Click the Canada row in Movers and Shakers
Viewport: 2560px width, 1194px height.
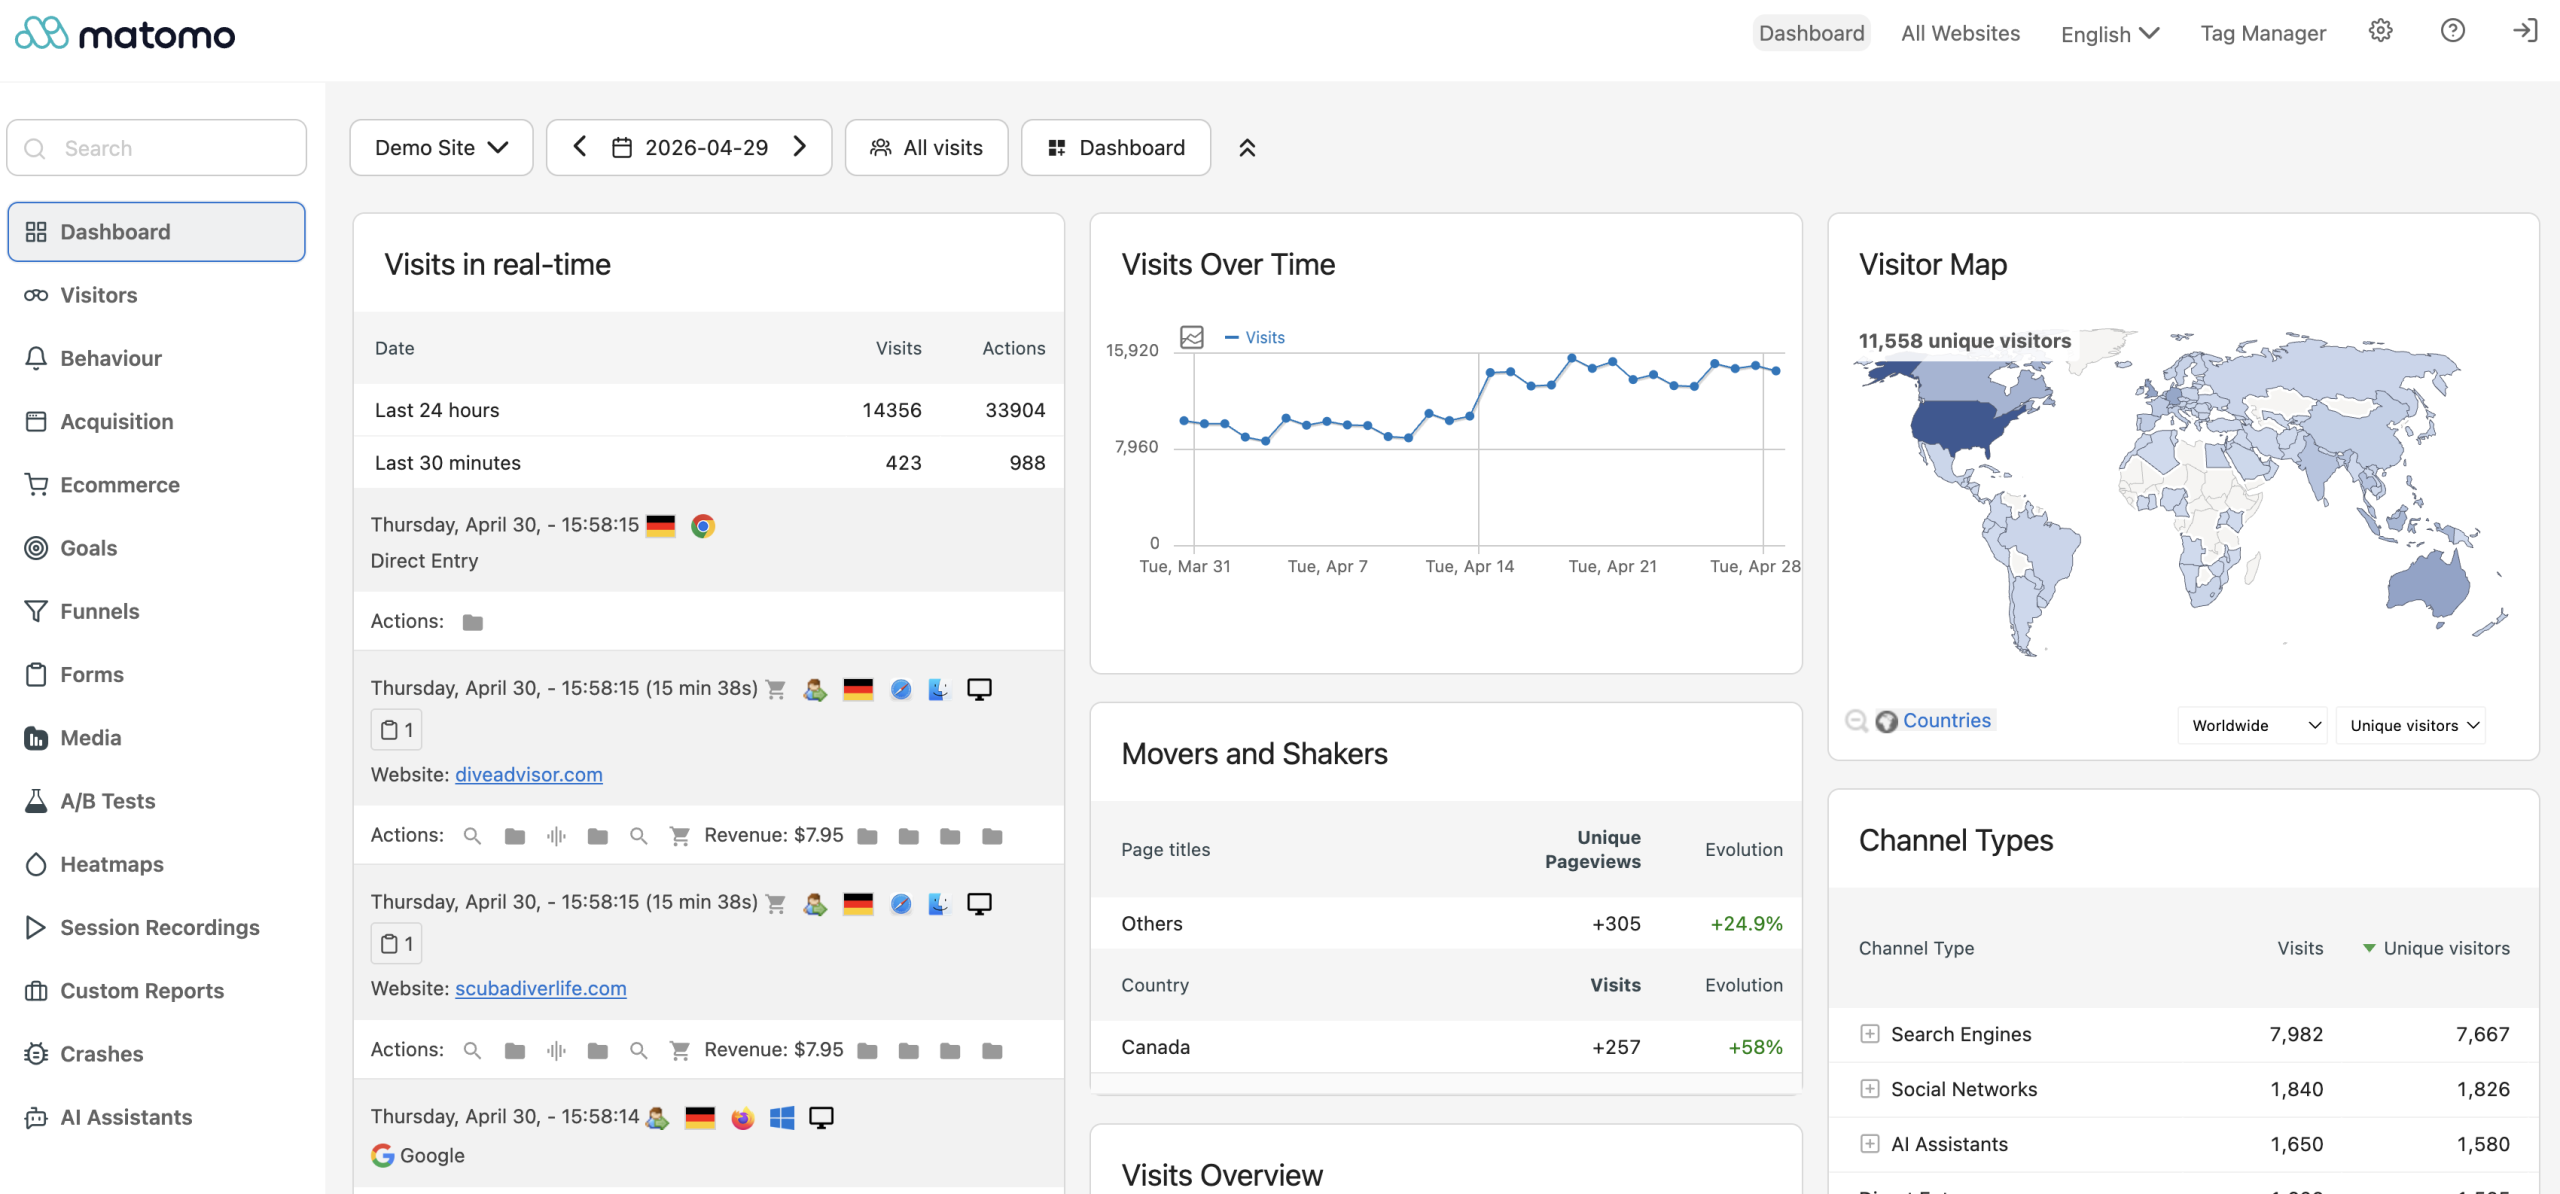pyautogui.click(x=1446, y=1047)
